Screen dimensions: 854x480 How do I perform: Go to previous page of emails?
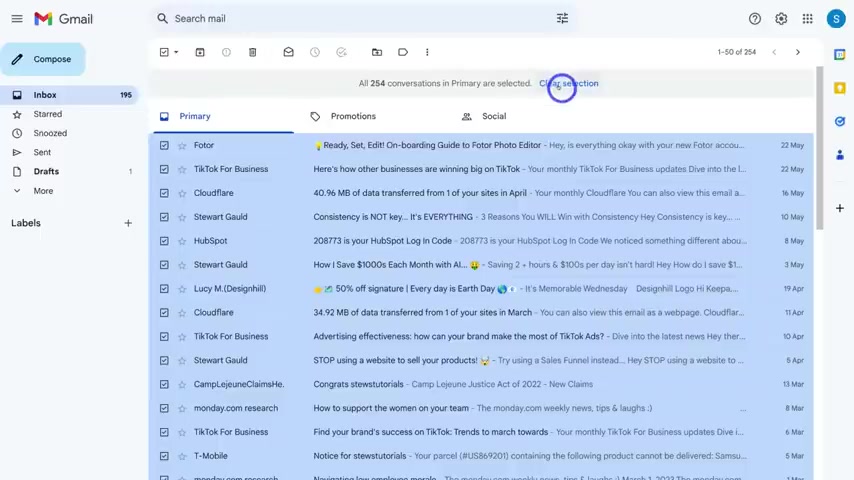point(774,52)
